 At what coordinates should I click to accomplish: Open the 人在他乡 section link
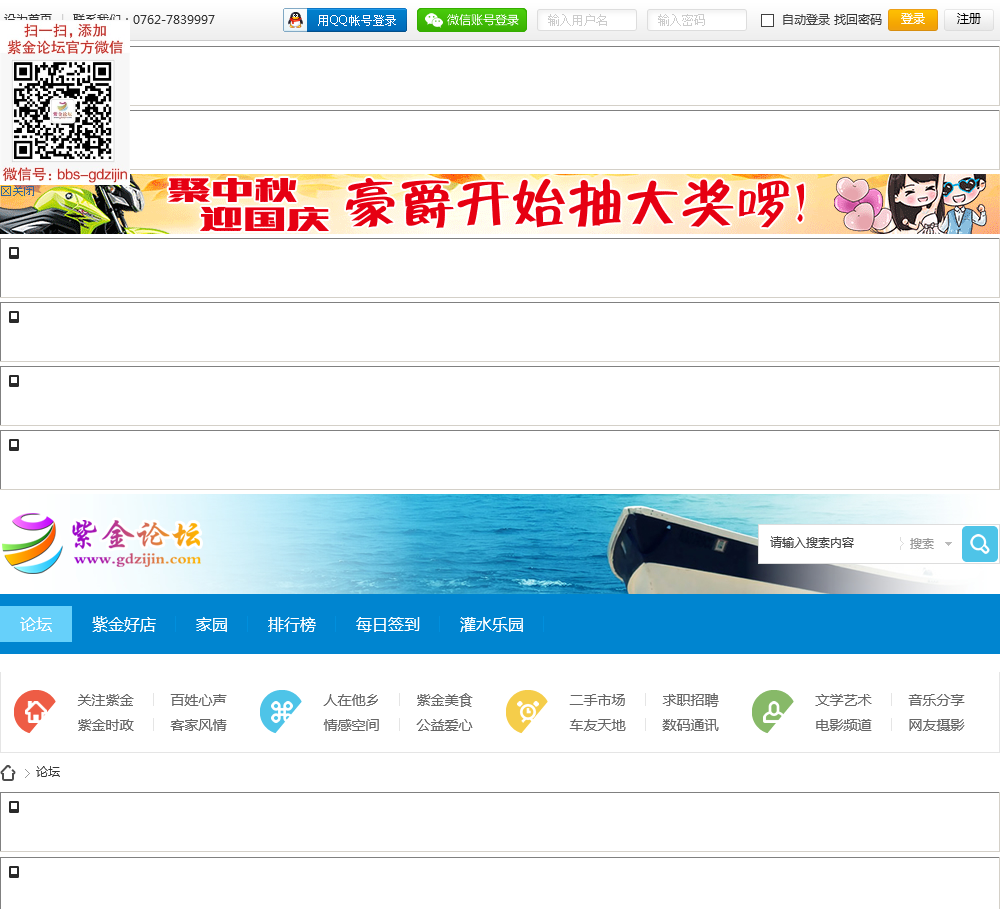[x=351, y=700]
